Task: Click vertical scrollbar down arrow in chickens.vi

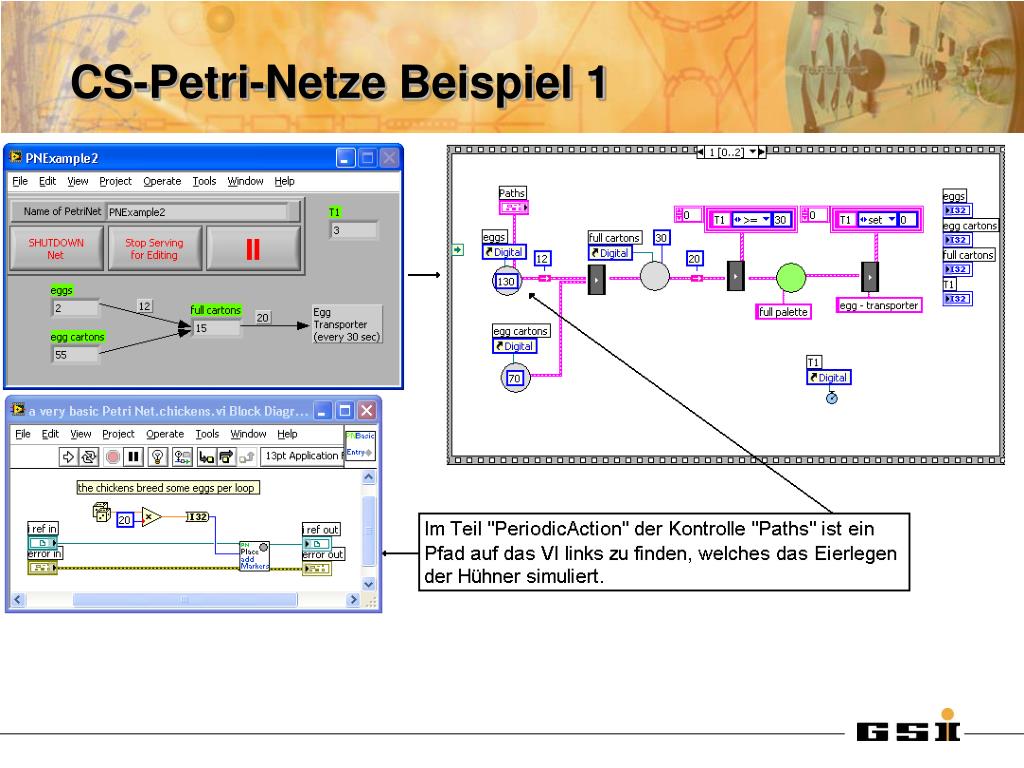Action: 368,584
